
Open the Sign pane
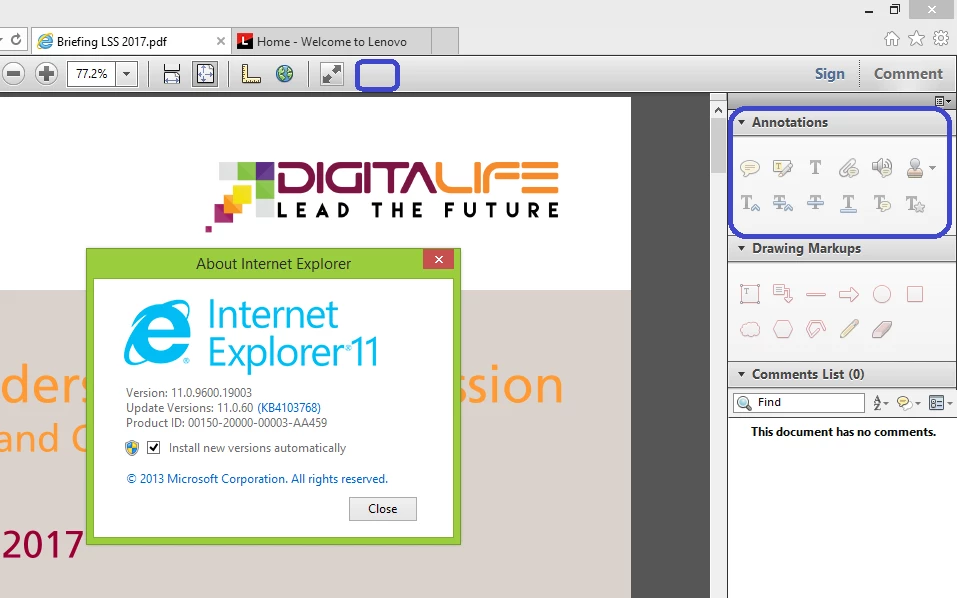(829, 74)
